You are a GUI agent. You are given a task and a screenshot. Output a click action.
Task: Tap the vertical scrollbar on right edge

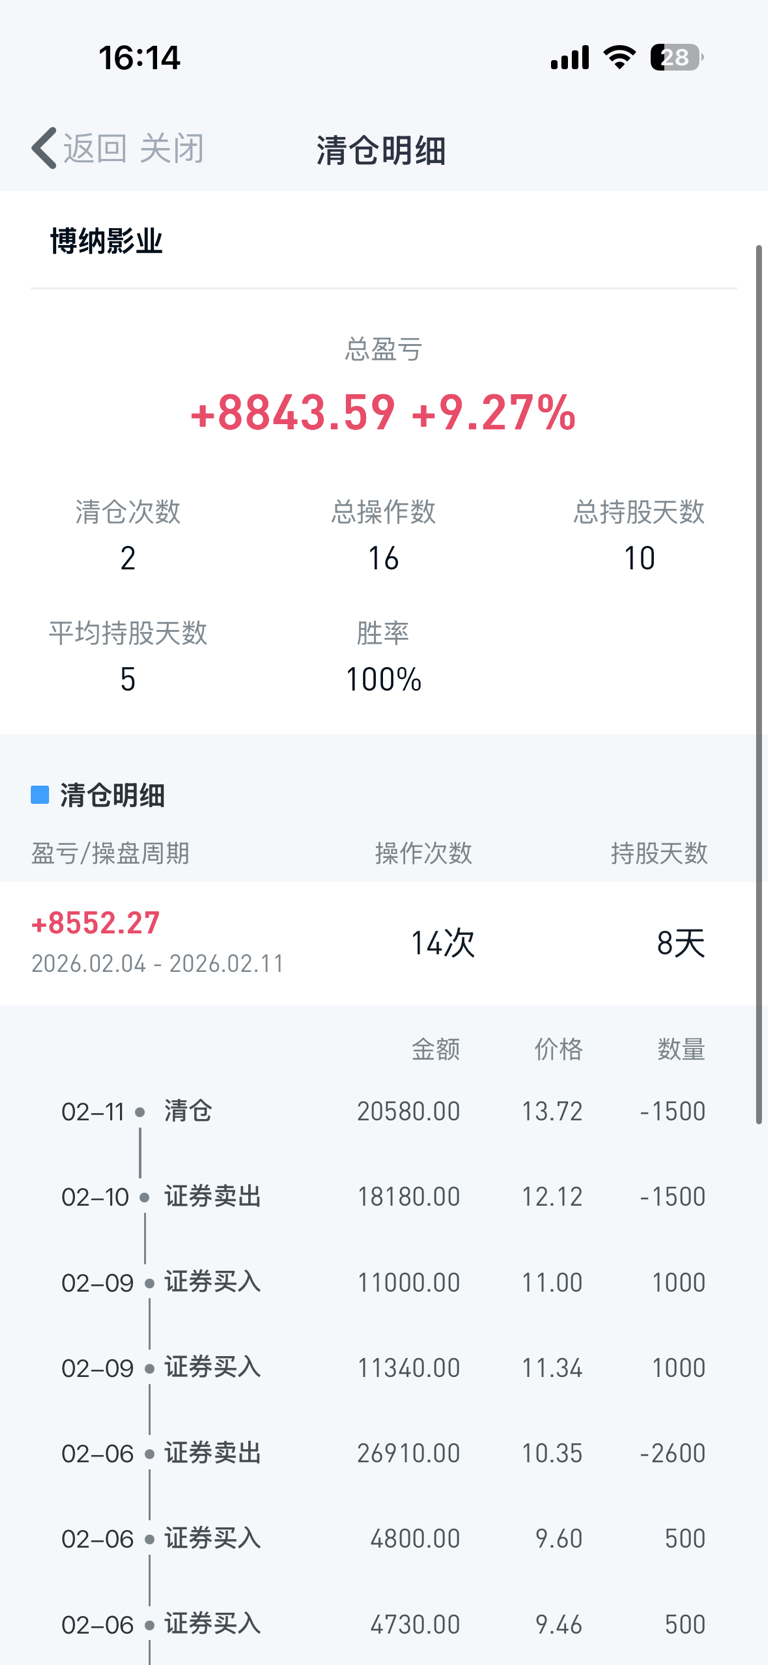759,685
